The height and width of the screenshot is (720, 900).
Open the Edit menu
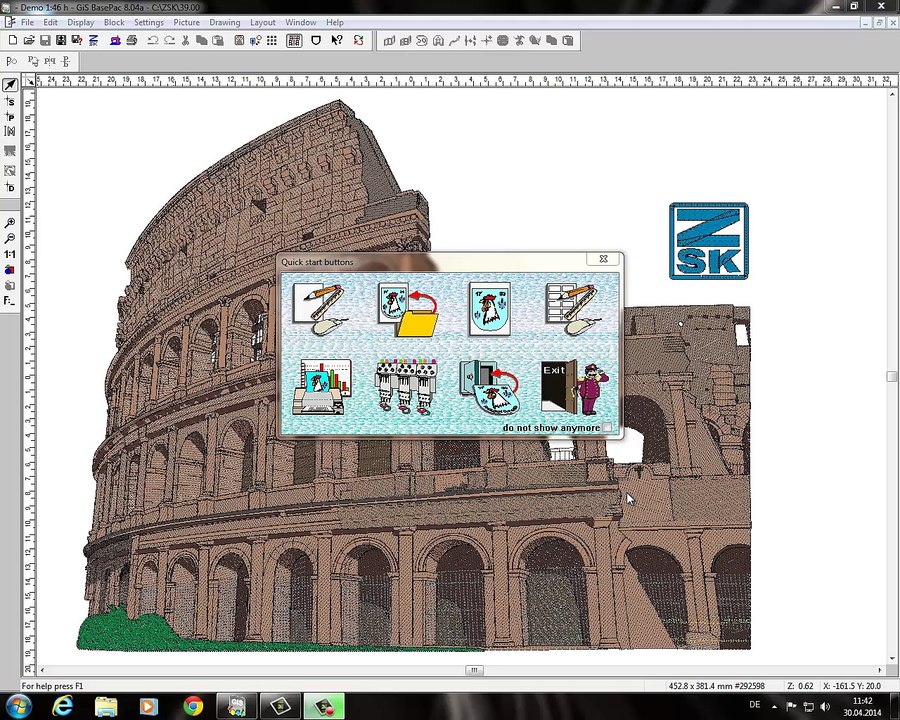[x=51, y=22]
